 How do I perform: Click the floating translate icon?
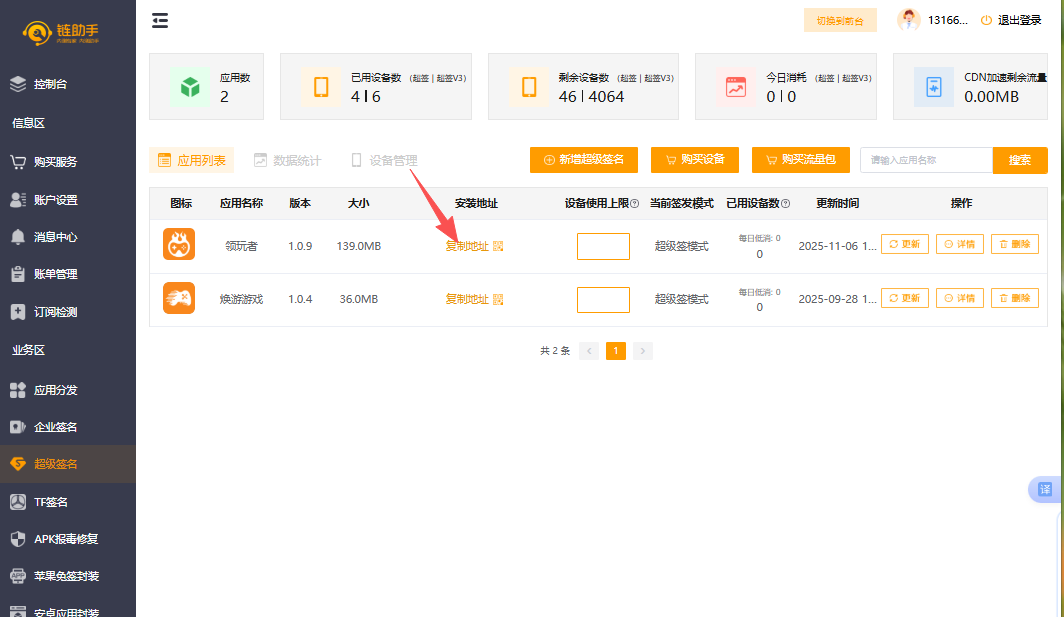point(1045,489)
